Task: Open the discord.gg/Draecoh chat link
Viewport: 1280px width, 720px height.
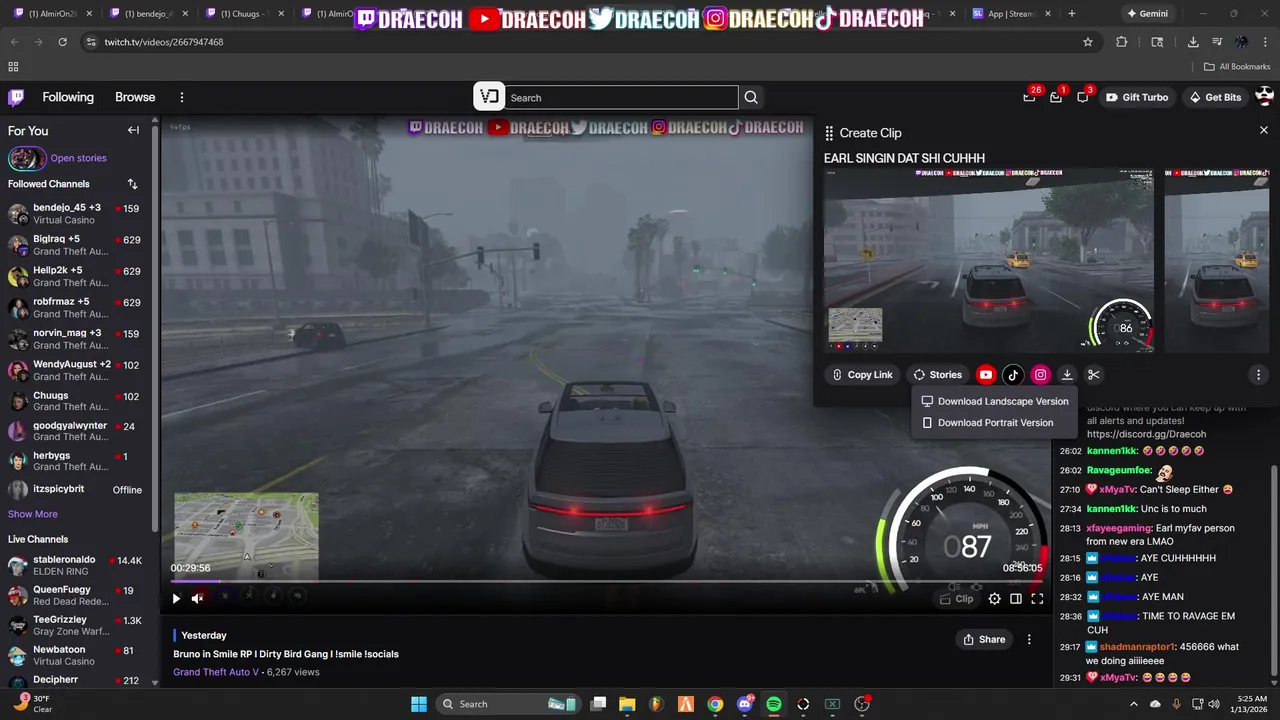Action: (x=1146, y=435)
